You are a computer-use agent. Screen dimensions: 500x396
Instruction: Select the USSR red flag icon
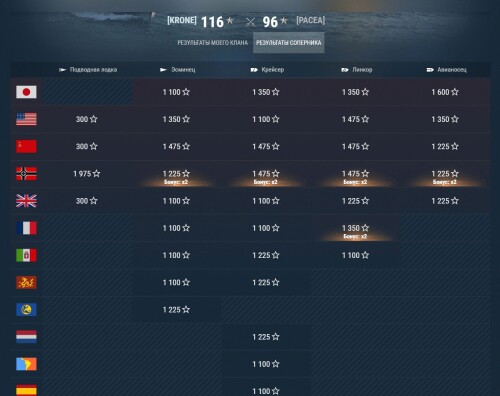[26, 146]
